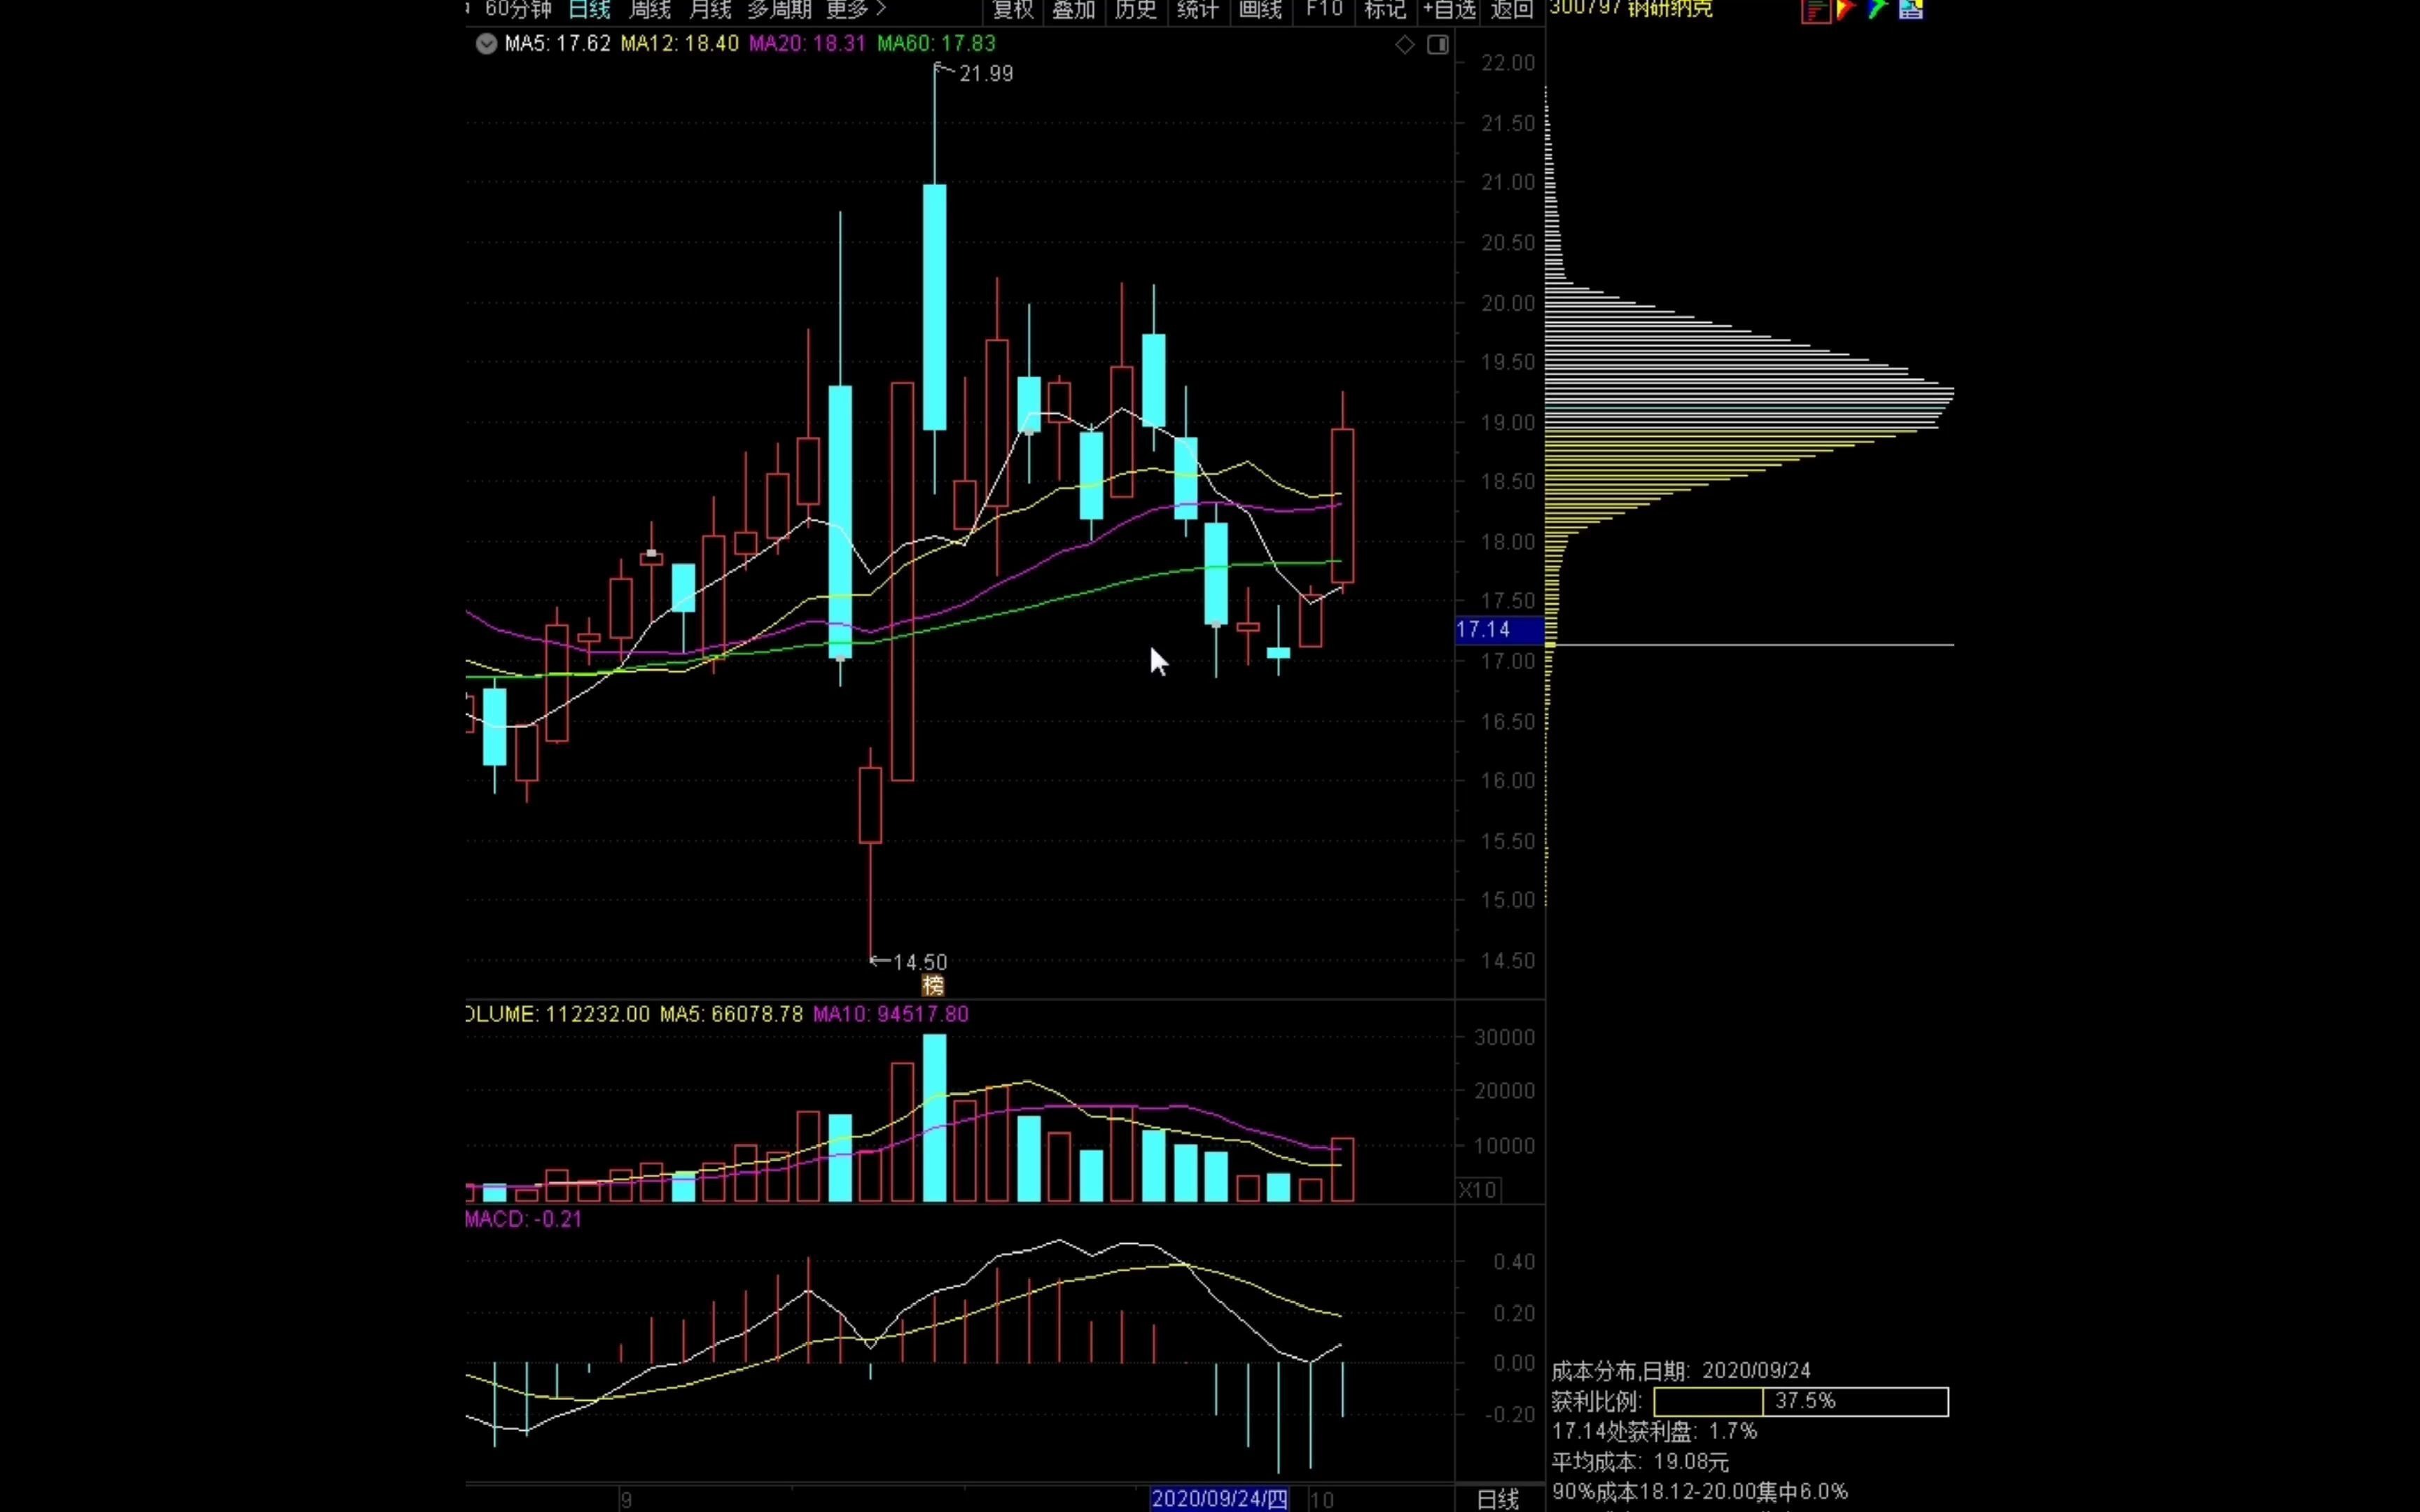Viewport: 2420px width, 1512px height.
Task: Switch to the 周线 weekly tab
Action: coord(650,10)
